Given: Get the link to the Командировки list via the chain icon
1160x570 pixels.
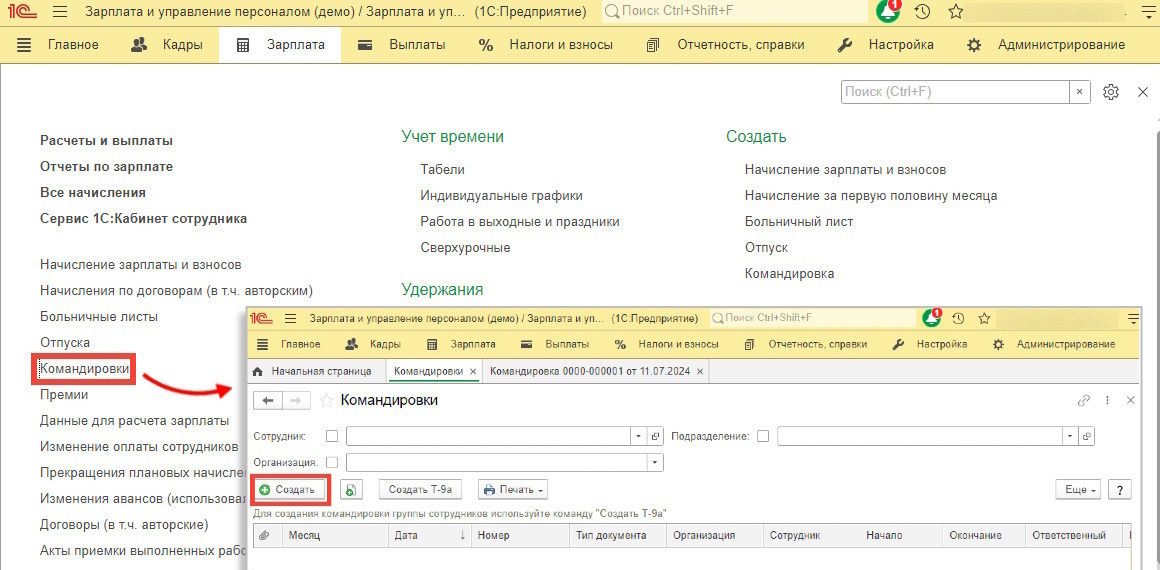Looking at the screenshot, I should (1084, 400).
